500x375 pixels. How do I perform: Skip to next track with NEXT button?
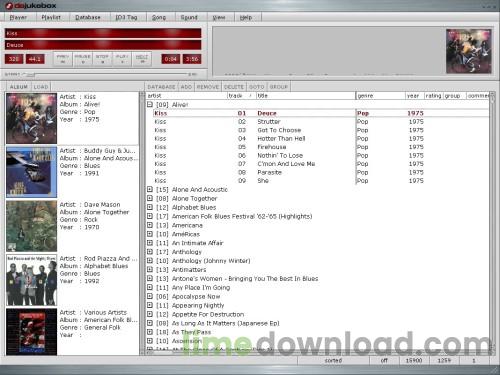[x=142, y=59]
